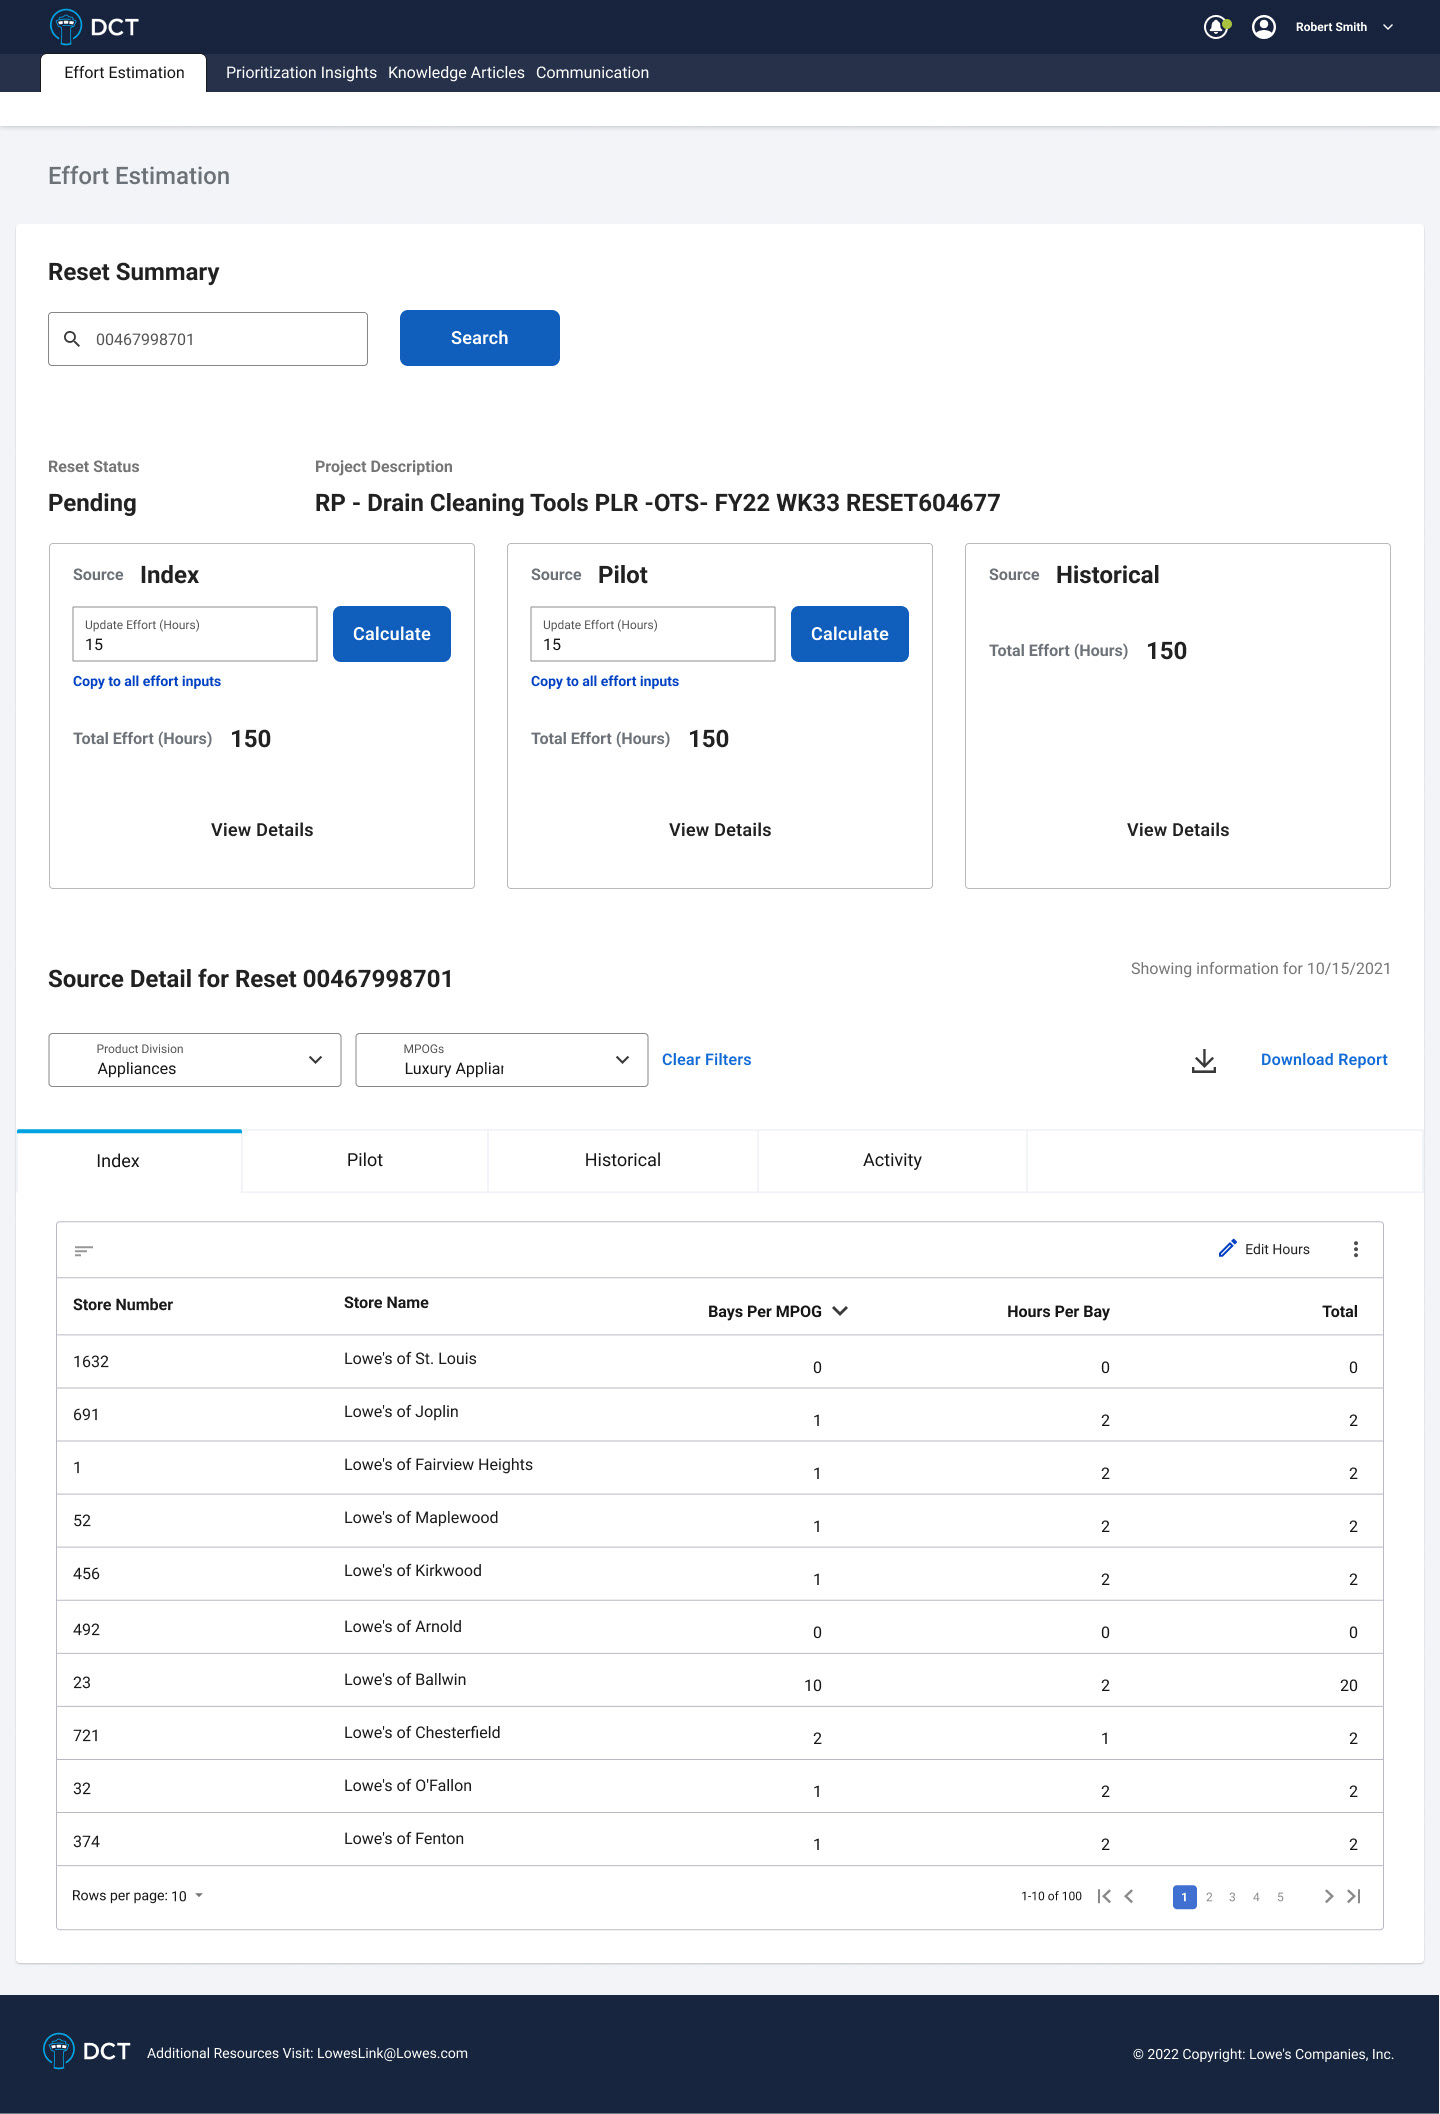
Task: Click the Edit Hours pencil icon
Action: pos(1228,1249)
